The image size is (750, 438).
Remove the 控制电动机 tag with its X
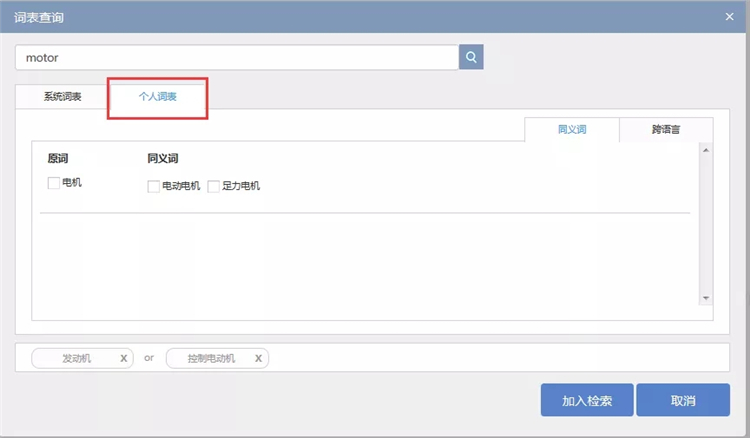pos(258,358)
